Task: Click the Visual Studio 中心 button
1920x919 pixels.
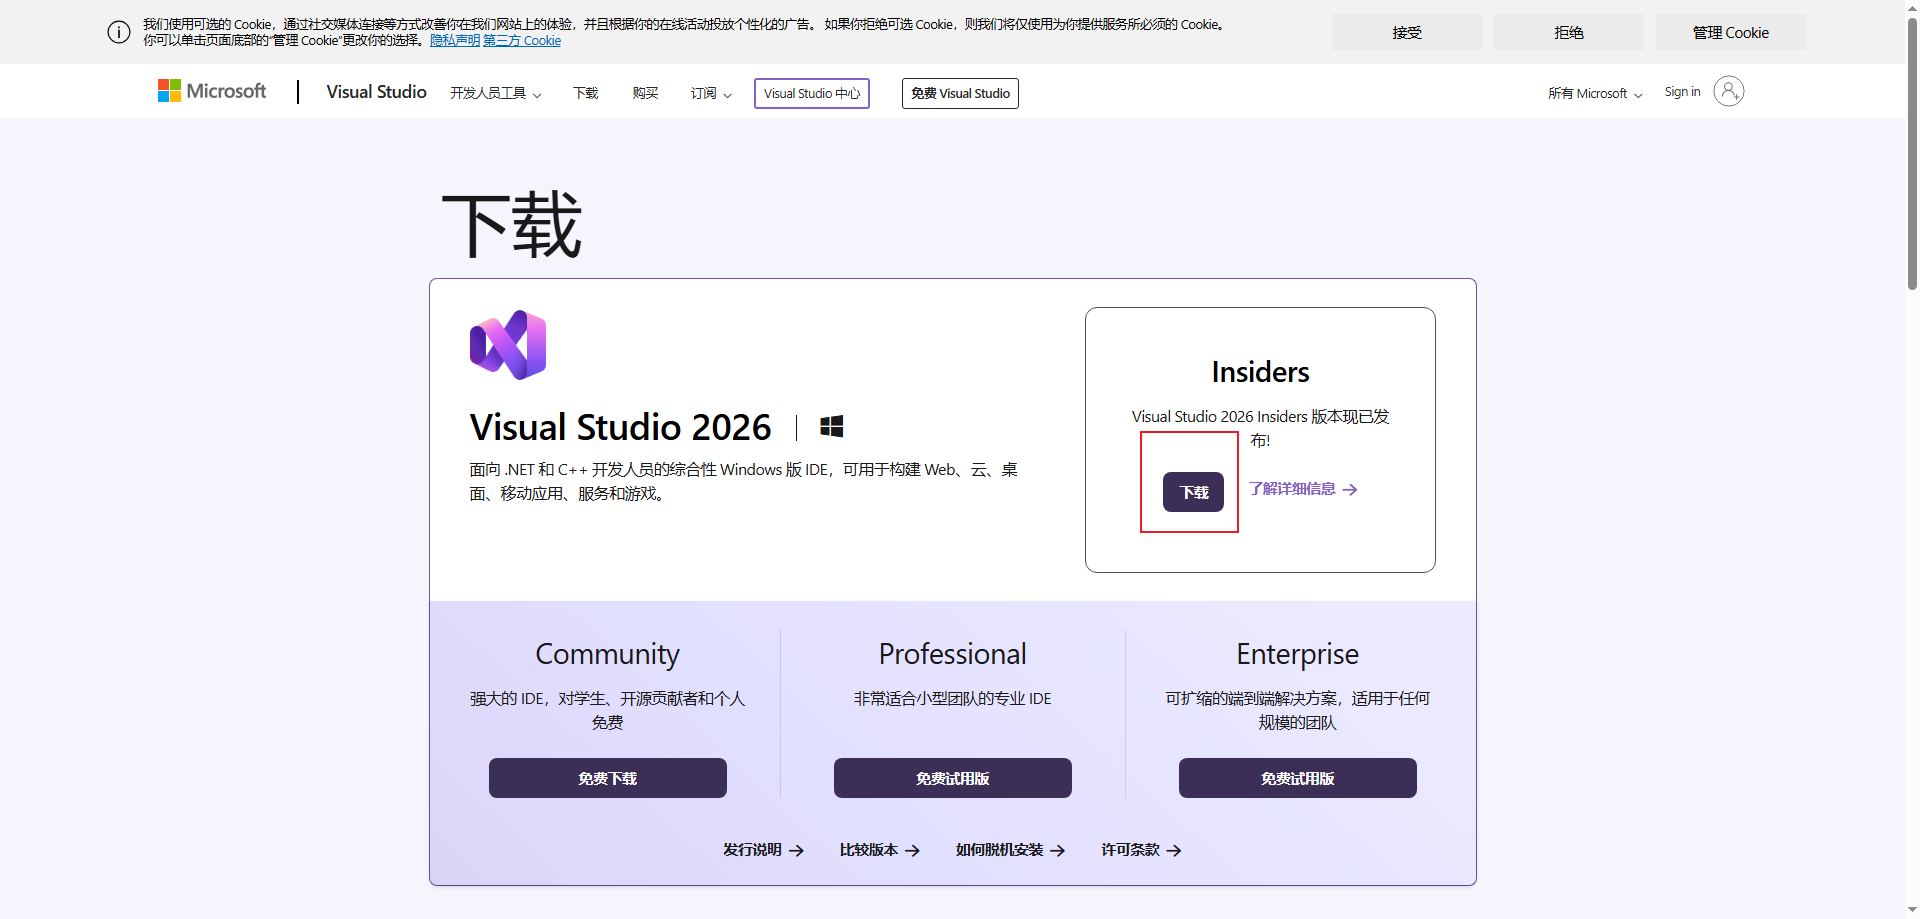Action: 812,93
